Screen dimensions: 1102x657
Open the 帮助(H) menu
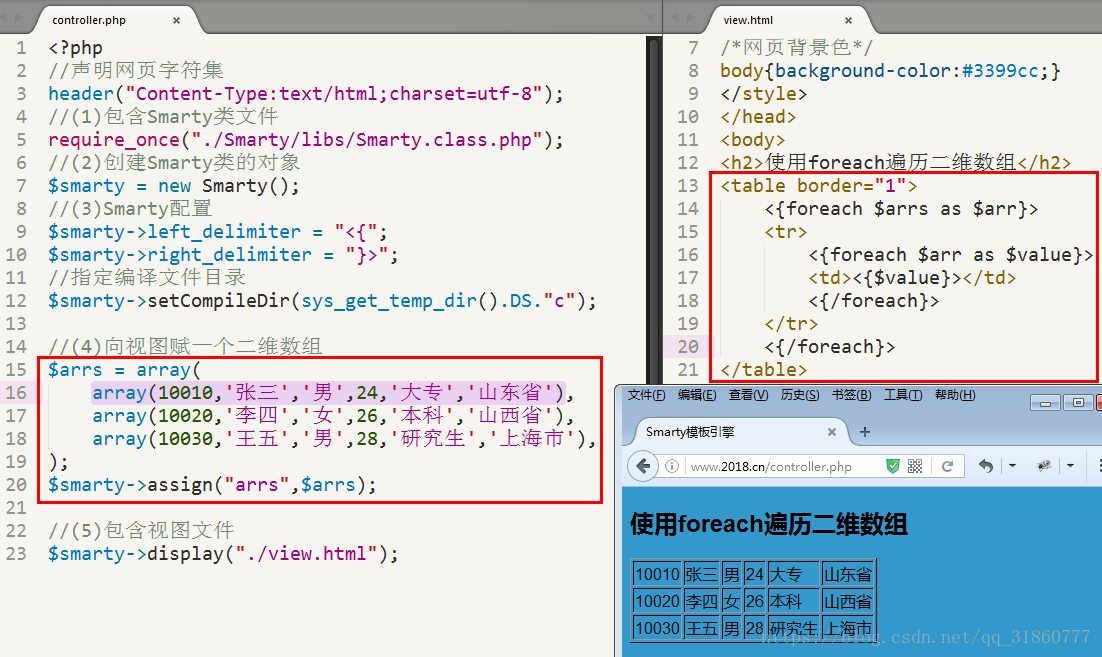click(954, 395)
